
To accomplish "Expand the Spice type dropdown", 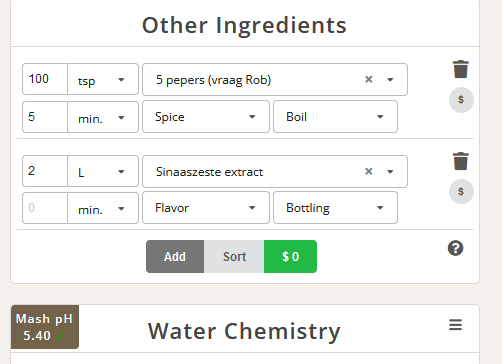I will pos(206,117).
